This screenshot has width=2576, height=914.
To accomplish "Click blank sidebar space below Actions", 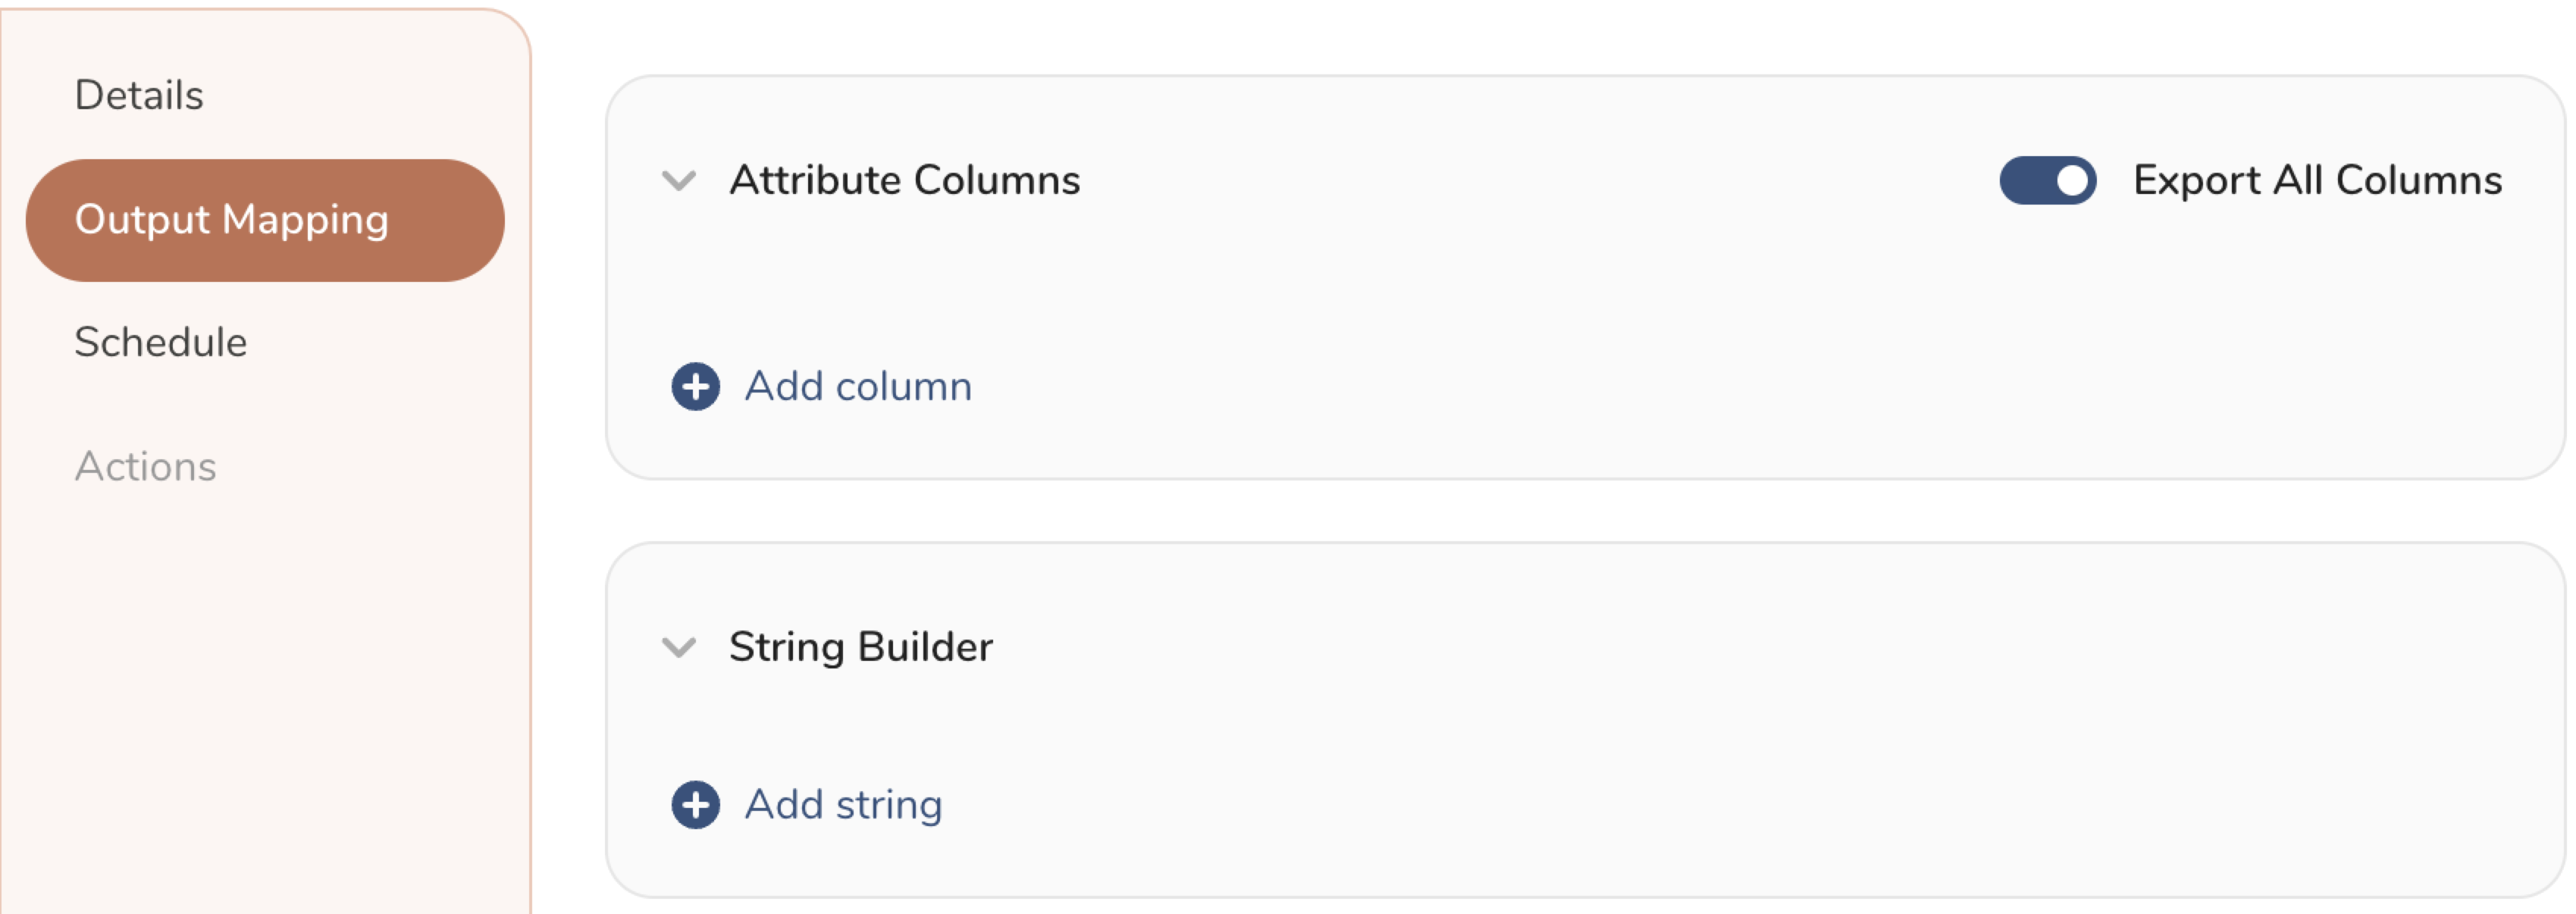I will click(265, 700).
